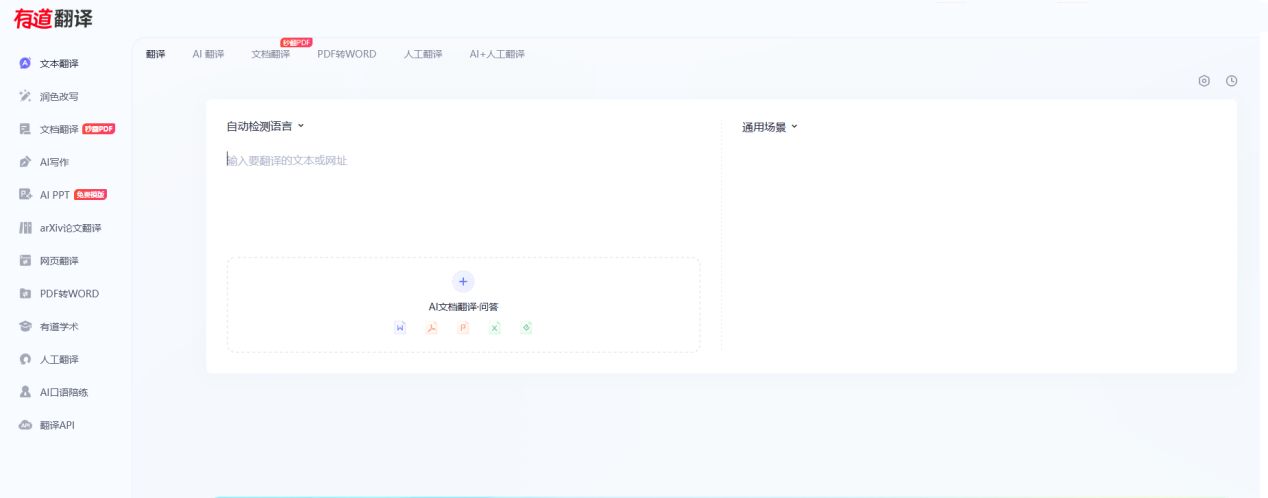This screenshot has width=1268, height=498.
Task: Click the AI口语陪练 person icon
Action: tap(25, 393)
